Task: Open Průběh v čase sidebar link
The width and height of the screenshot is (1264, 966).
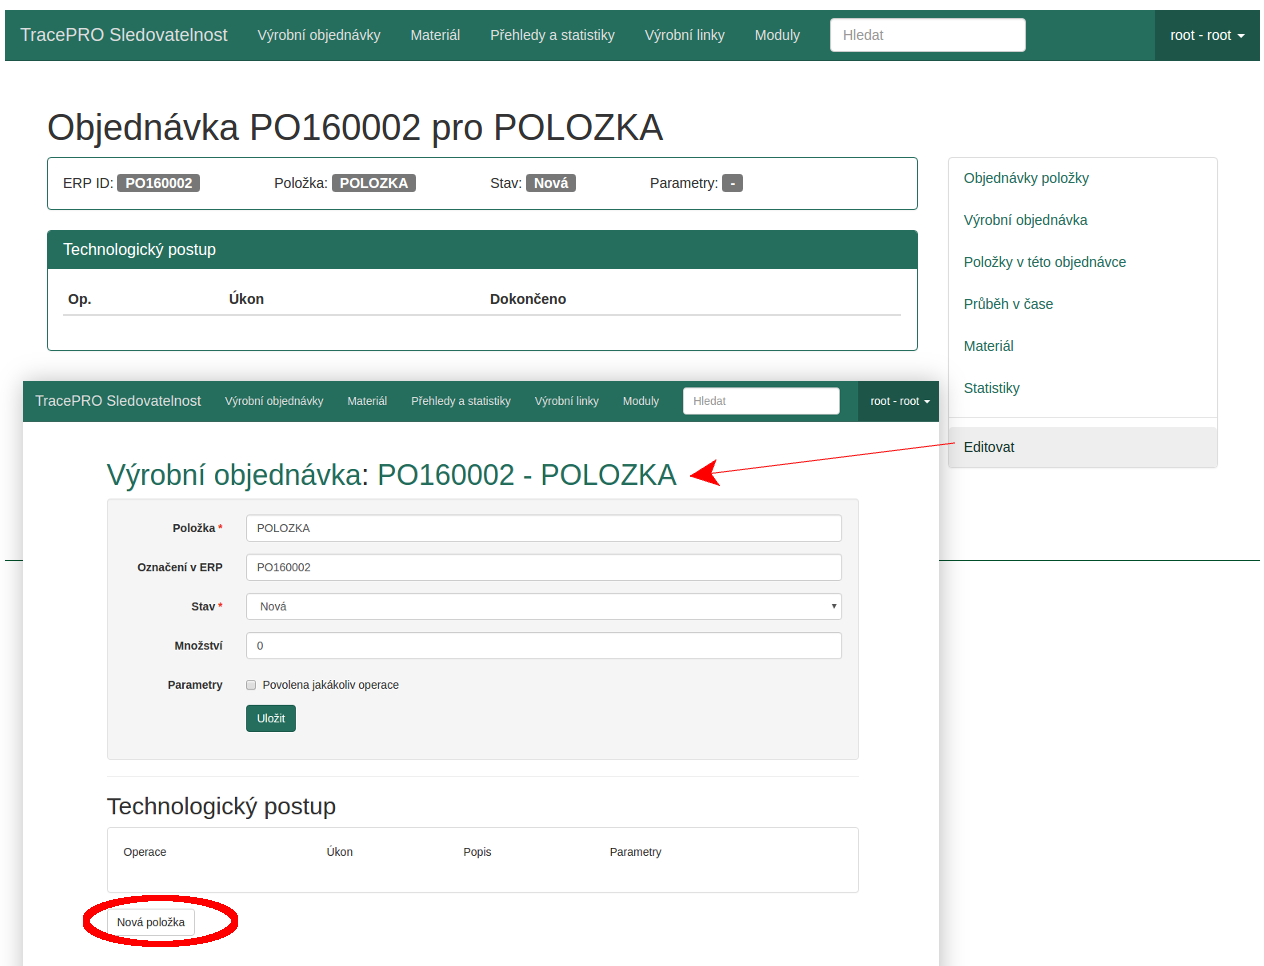Action: (1008, 304)
